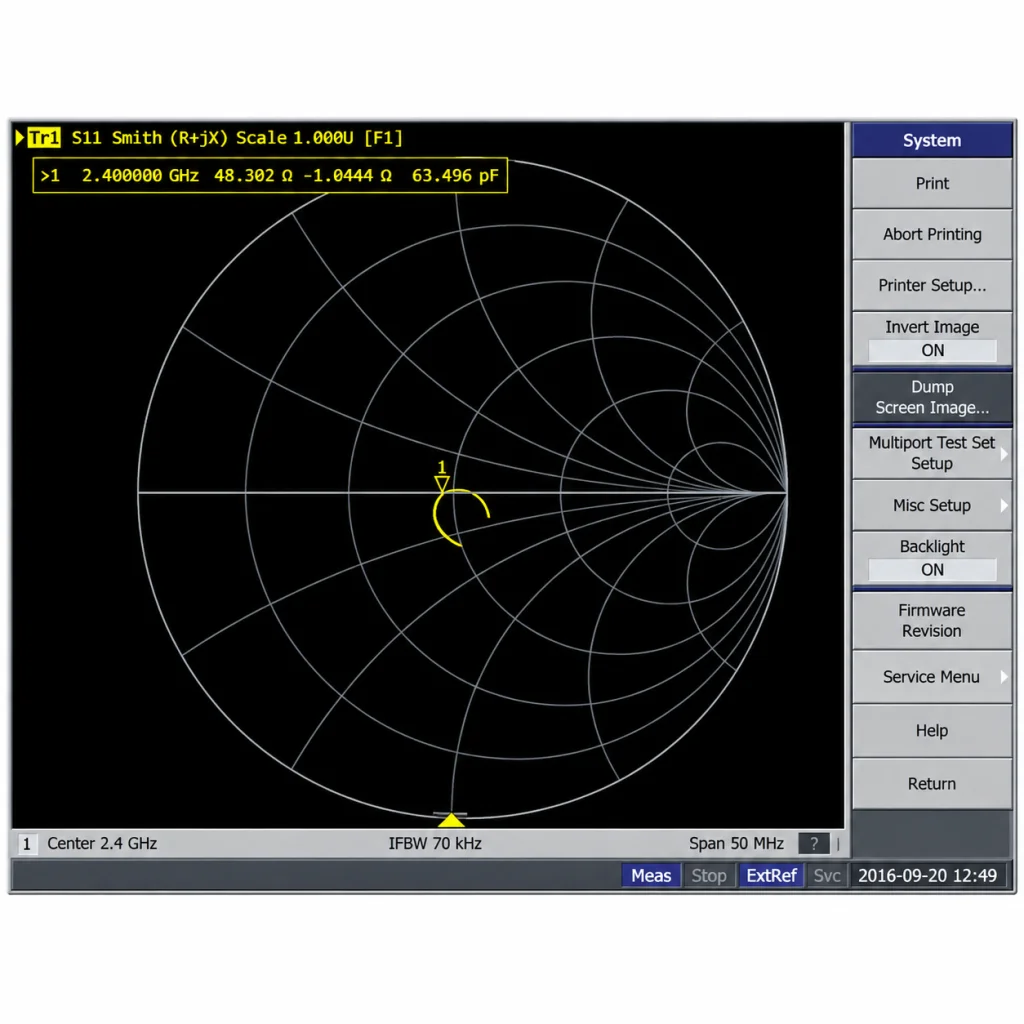
Task: Click the -1.0444 Ω reactance value
Action: pos(347,176)
